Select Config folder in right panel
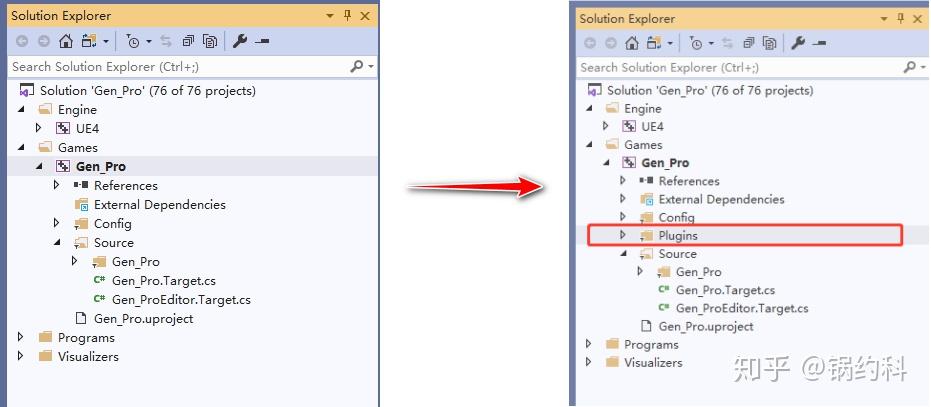Screen dimensions: 931x407 tap(676, 217)
